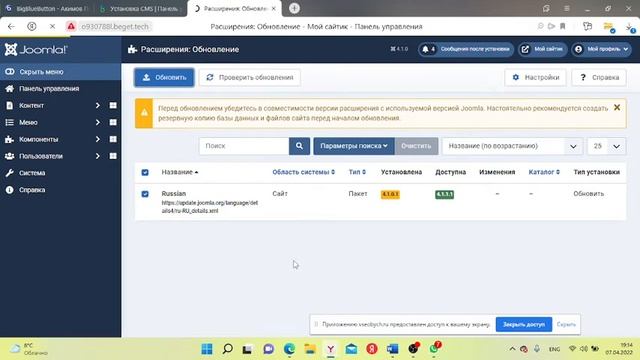
Task: Open Word from taskbar
Action: coord(392,349)
